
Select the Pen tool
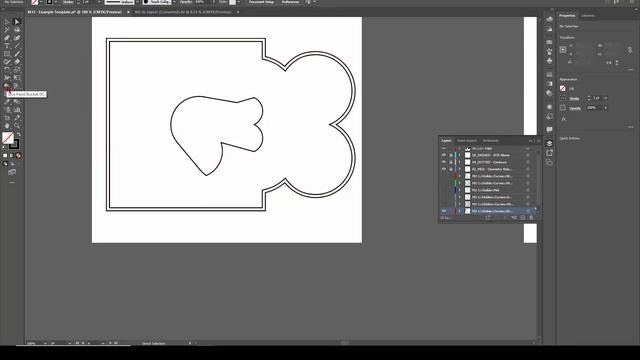tap(7, 38)
